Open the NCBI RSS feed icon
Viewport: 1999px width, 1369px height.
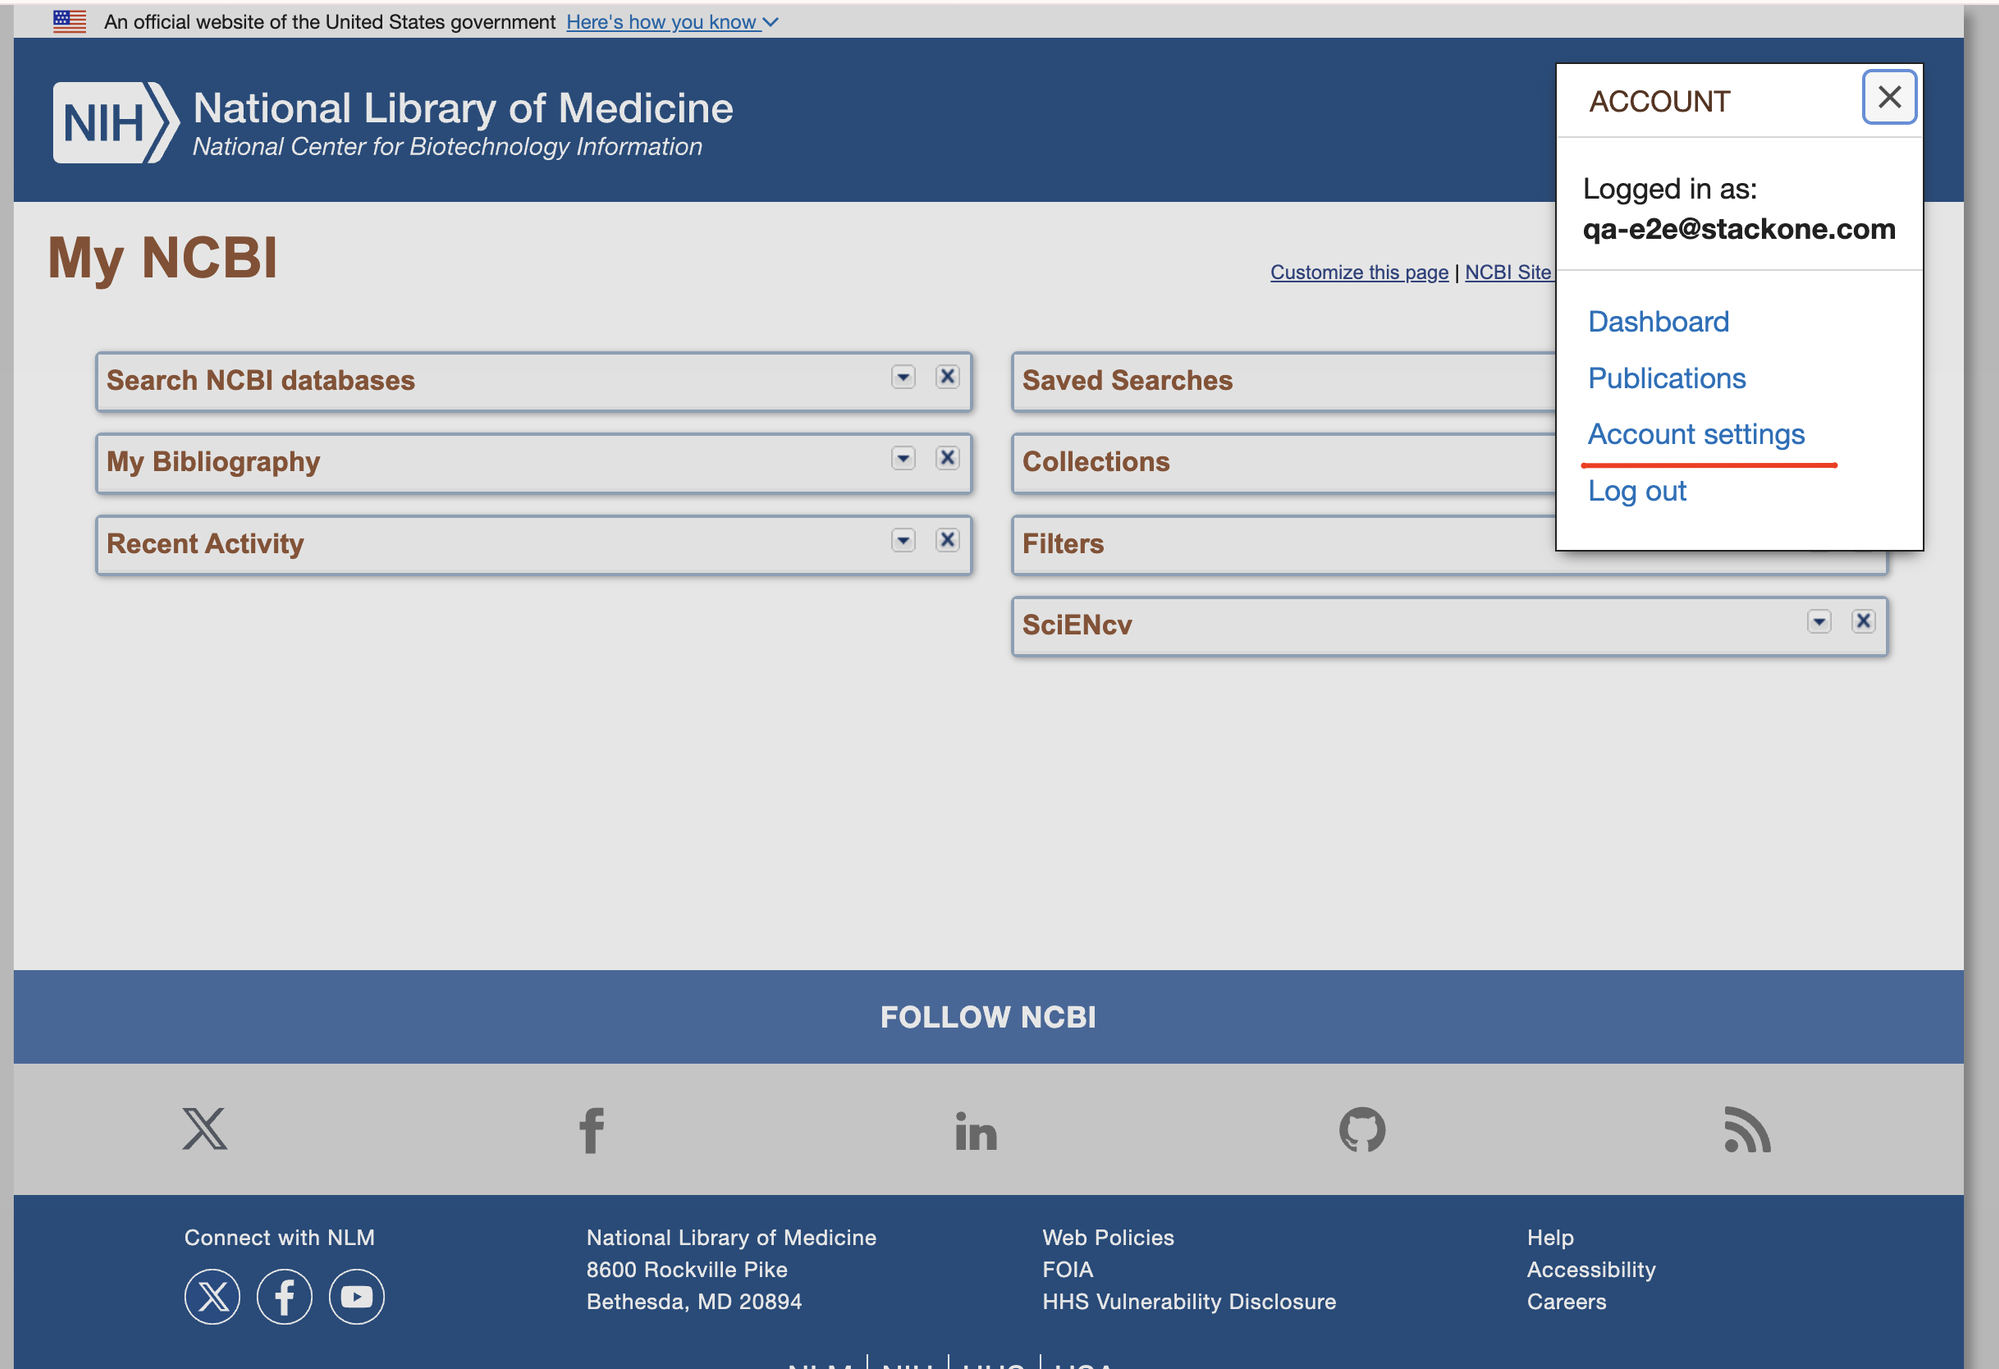pos(1747,1129)
